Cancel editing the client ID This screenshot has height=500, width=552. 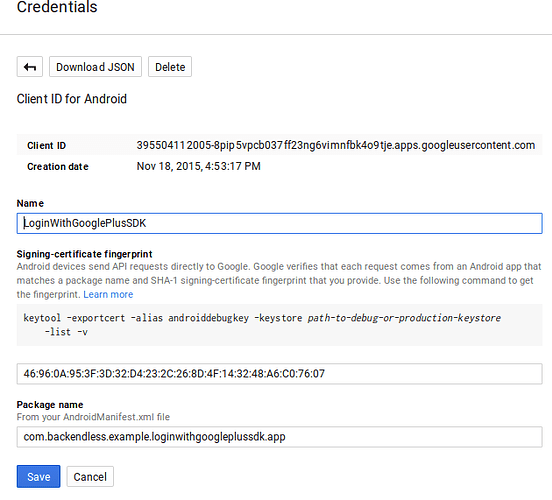pyautogui.click(x=90, y=477)
